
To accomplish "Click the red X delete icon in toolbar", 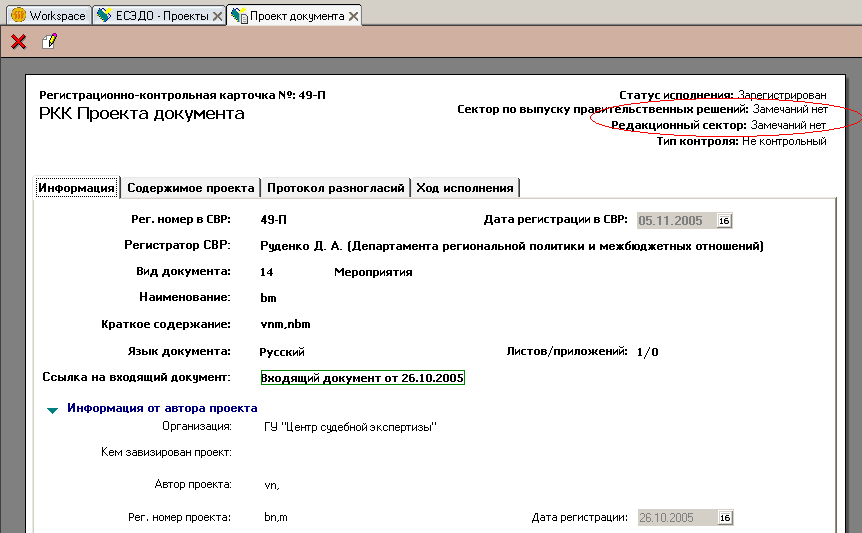I will coord(19,42).
